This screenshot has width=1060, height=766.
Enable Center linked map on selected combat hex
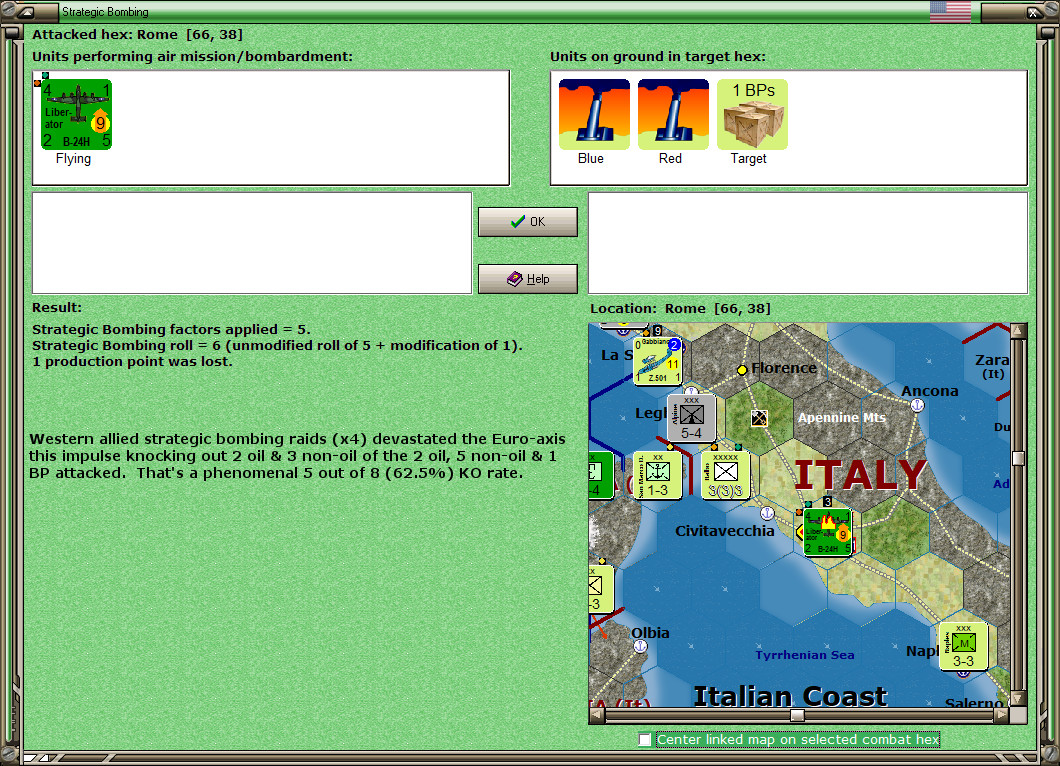[x=645, y=740]
